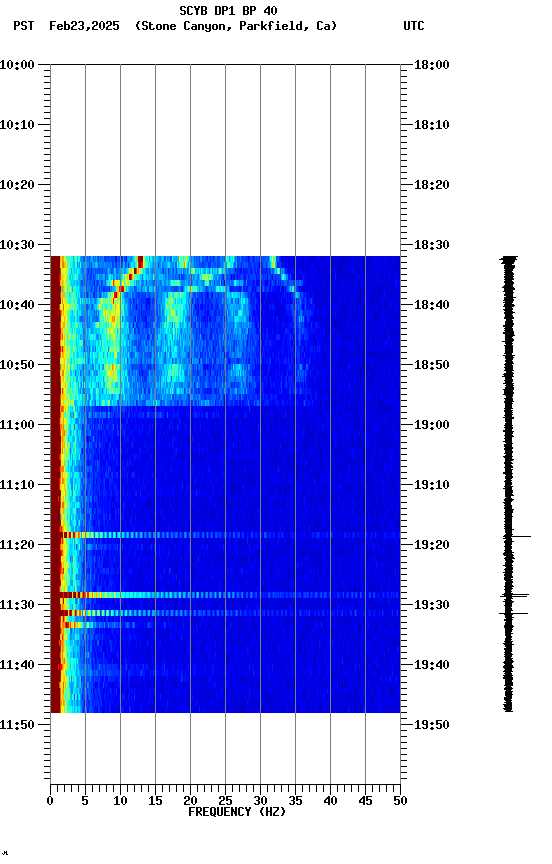Click the PST '11:40' time label
Screen dimensions: 552x864
point(17,666)
